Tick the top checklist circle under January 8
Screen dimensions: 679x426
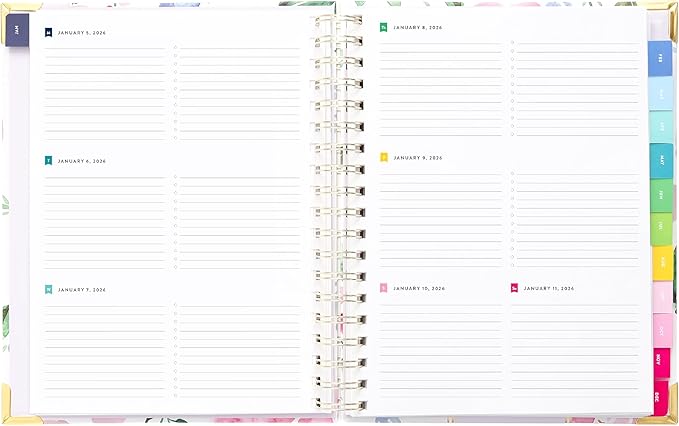[512, 42]
